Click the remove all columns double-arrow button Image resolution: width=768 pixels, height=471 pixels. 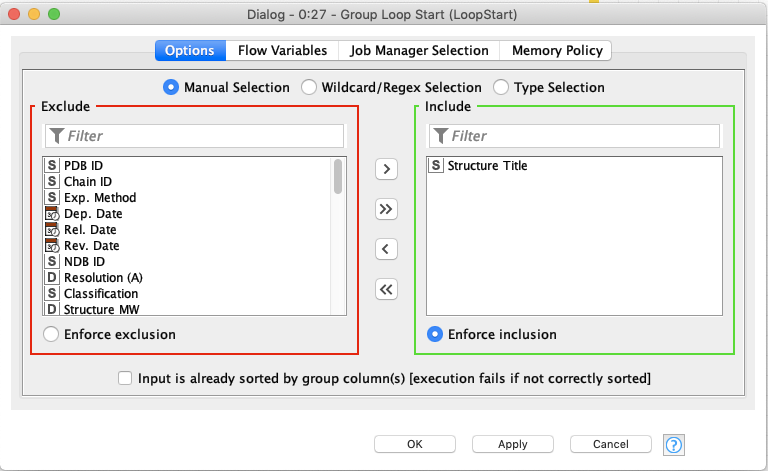pyautogui.click(x=386, y=289)
